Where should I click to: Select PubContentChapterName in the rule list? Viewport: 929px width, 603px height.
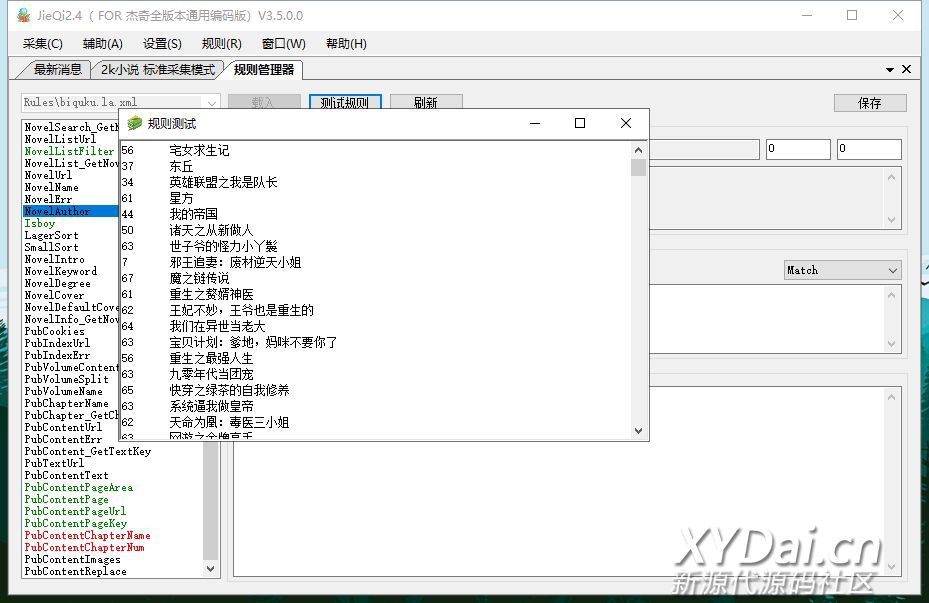(x=87, y=536)
